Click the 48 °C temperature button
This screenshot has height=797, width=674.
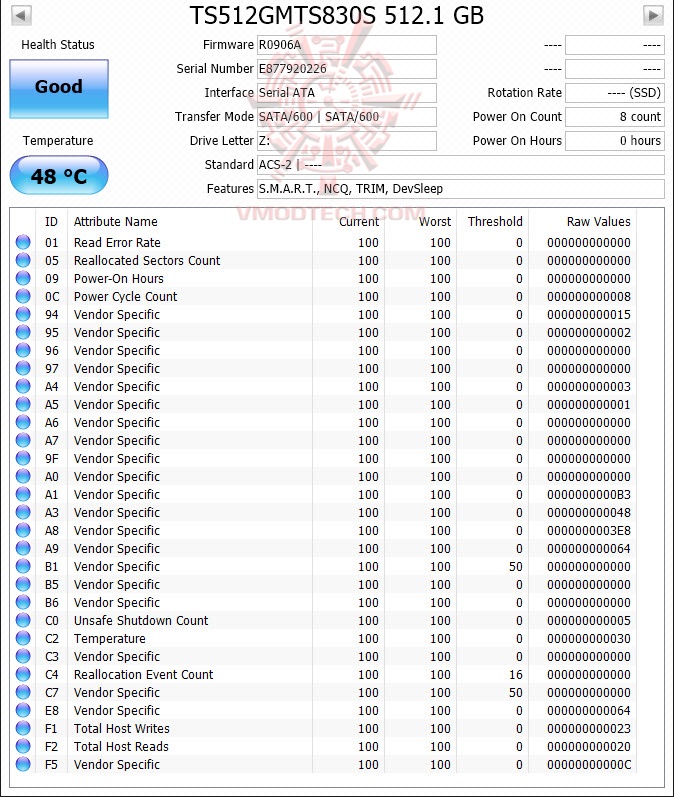[x=59, y=175]
